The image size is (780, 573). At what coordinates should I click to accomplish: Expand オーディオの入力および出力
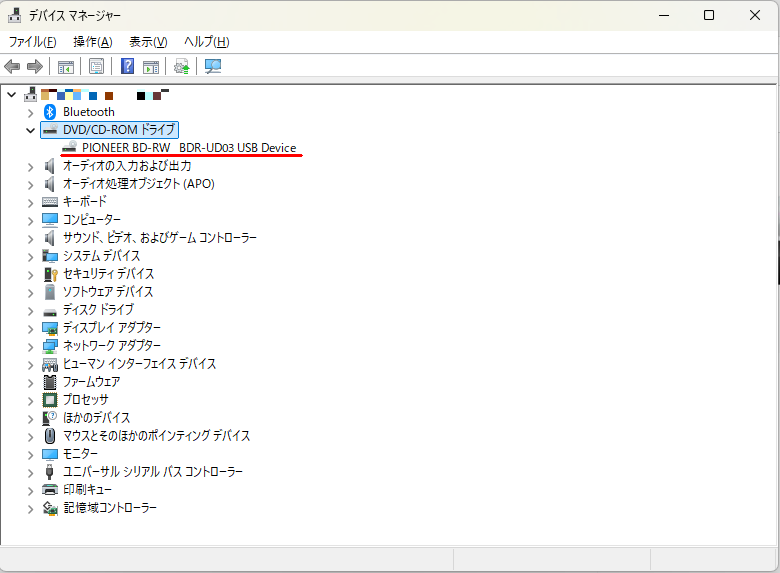(30, 167)
